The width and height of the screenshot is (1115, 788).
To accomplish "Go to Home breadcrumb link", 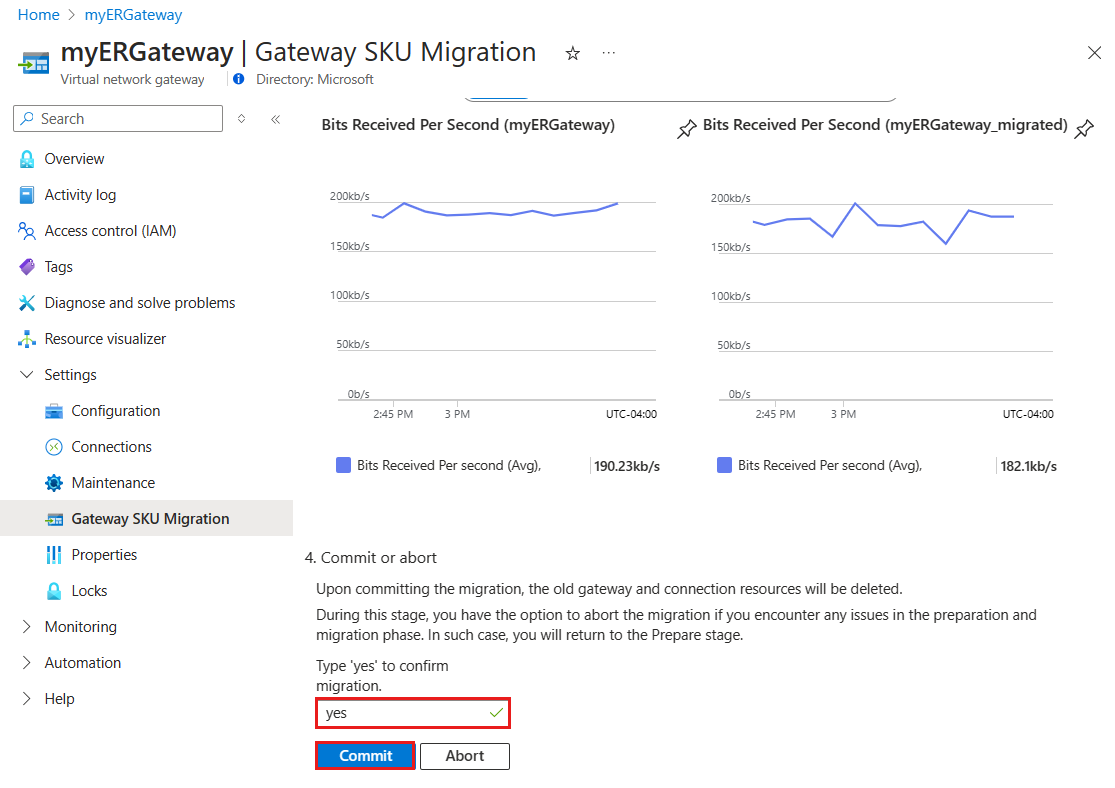I will [39, 15].
